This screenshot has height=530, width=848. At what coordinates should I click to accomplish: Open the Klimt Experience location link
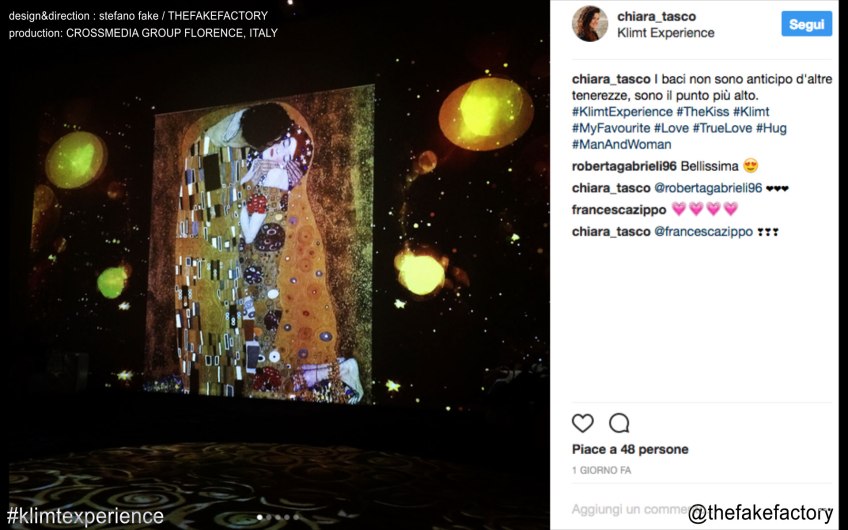click(x=666, y=33)
